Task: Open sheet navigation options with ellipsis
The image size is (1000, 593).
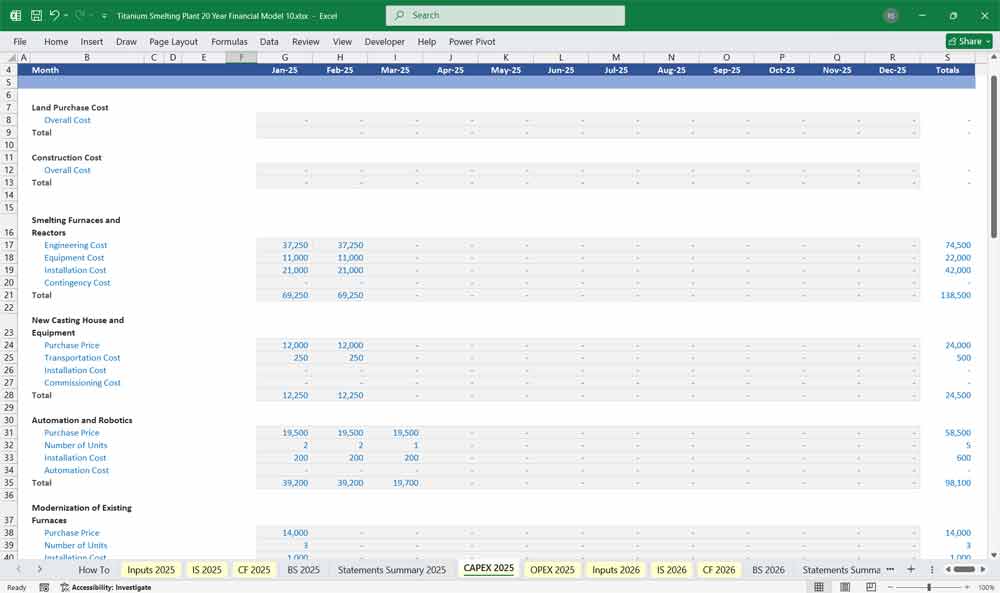Action: pyautogui.click(x=888, y=569)
